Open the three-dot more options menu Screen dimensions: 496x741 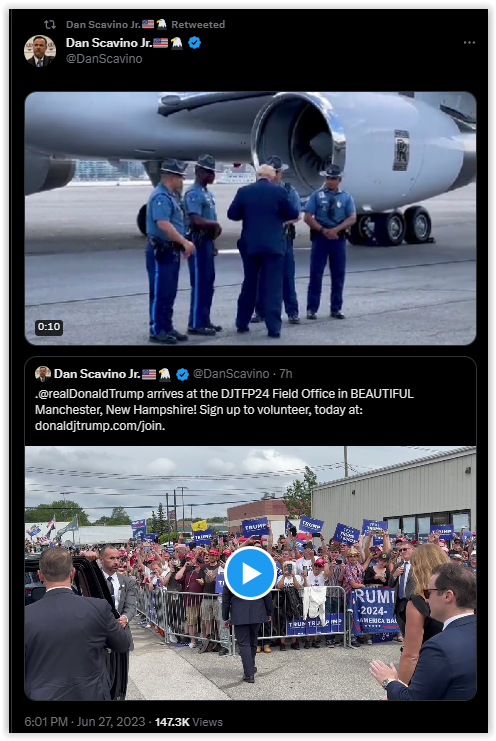point(469,43)
